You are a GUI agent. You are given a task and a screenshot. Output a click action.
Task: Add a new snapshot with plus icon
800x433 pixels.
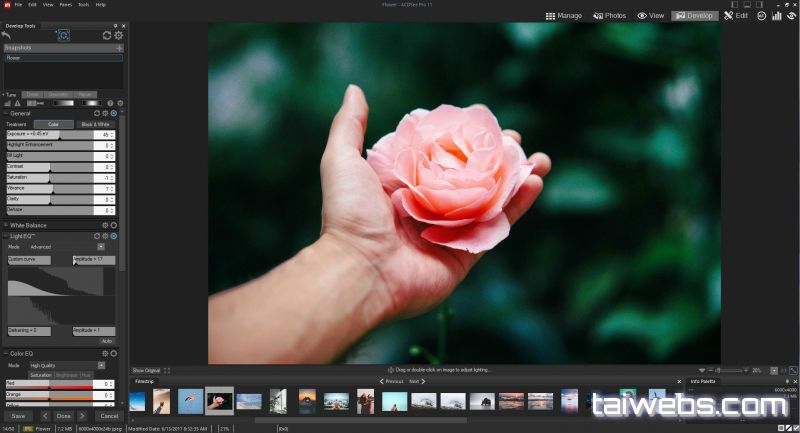[x=119, y=48]
